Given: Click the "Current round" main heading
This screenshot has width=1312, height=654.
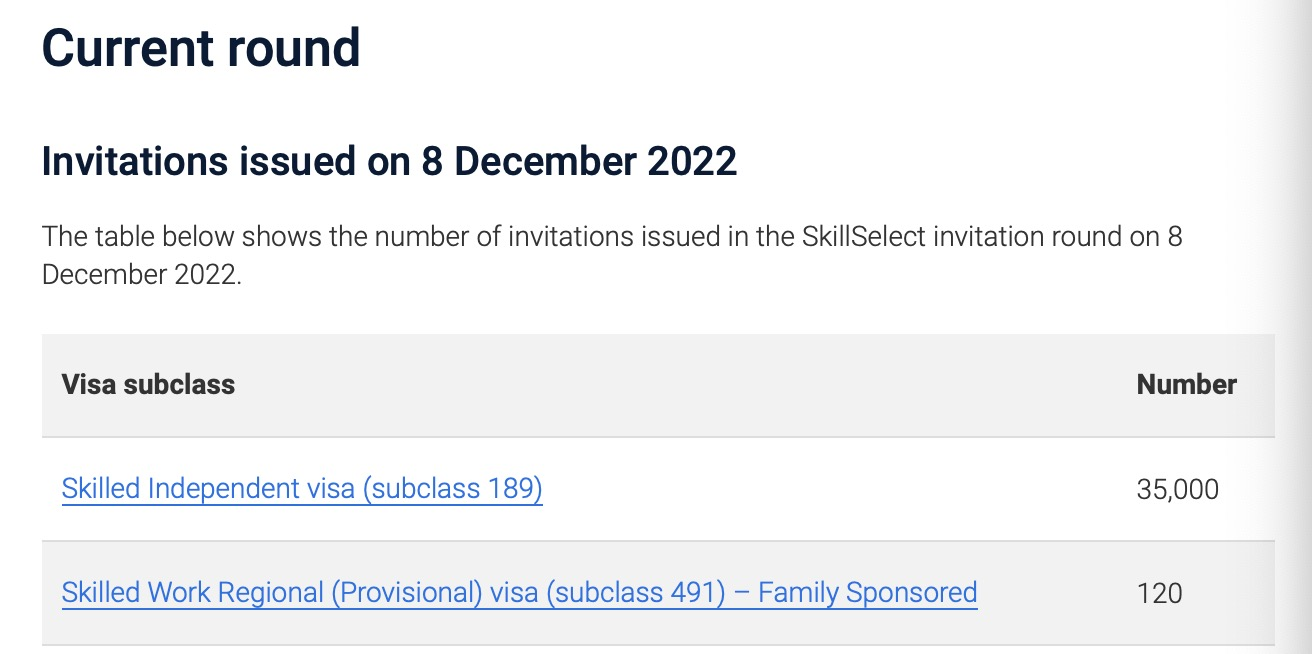Looking at the screenshot, I should click(201, 48).
